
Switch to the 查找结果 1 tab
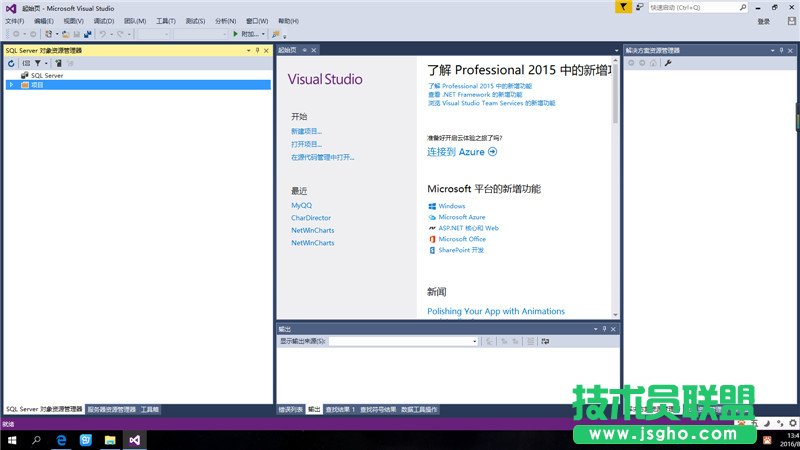[x=340, y=409]
